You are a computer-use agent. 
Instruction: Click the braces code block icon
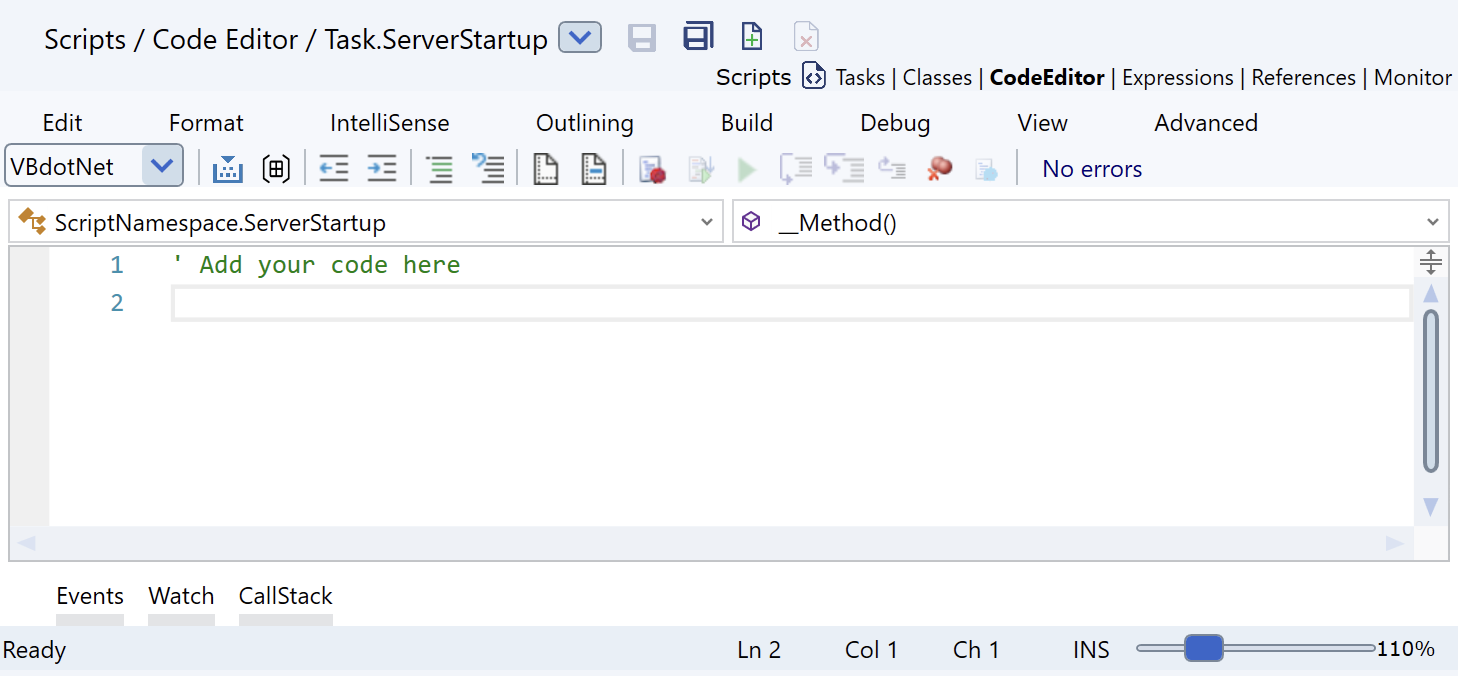pos(276,169)
